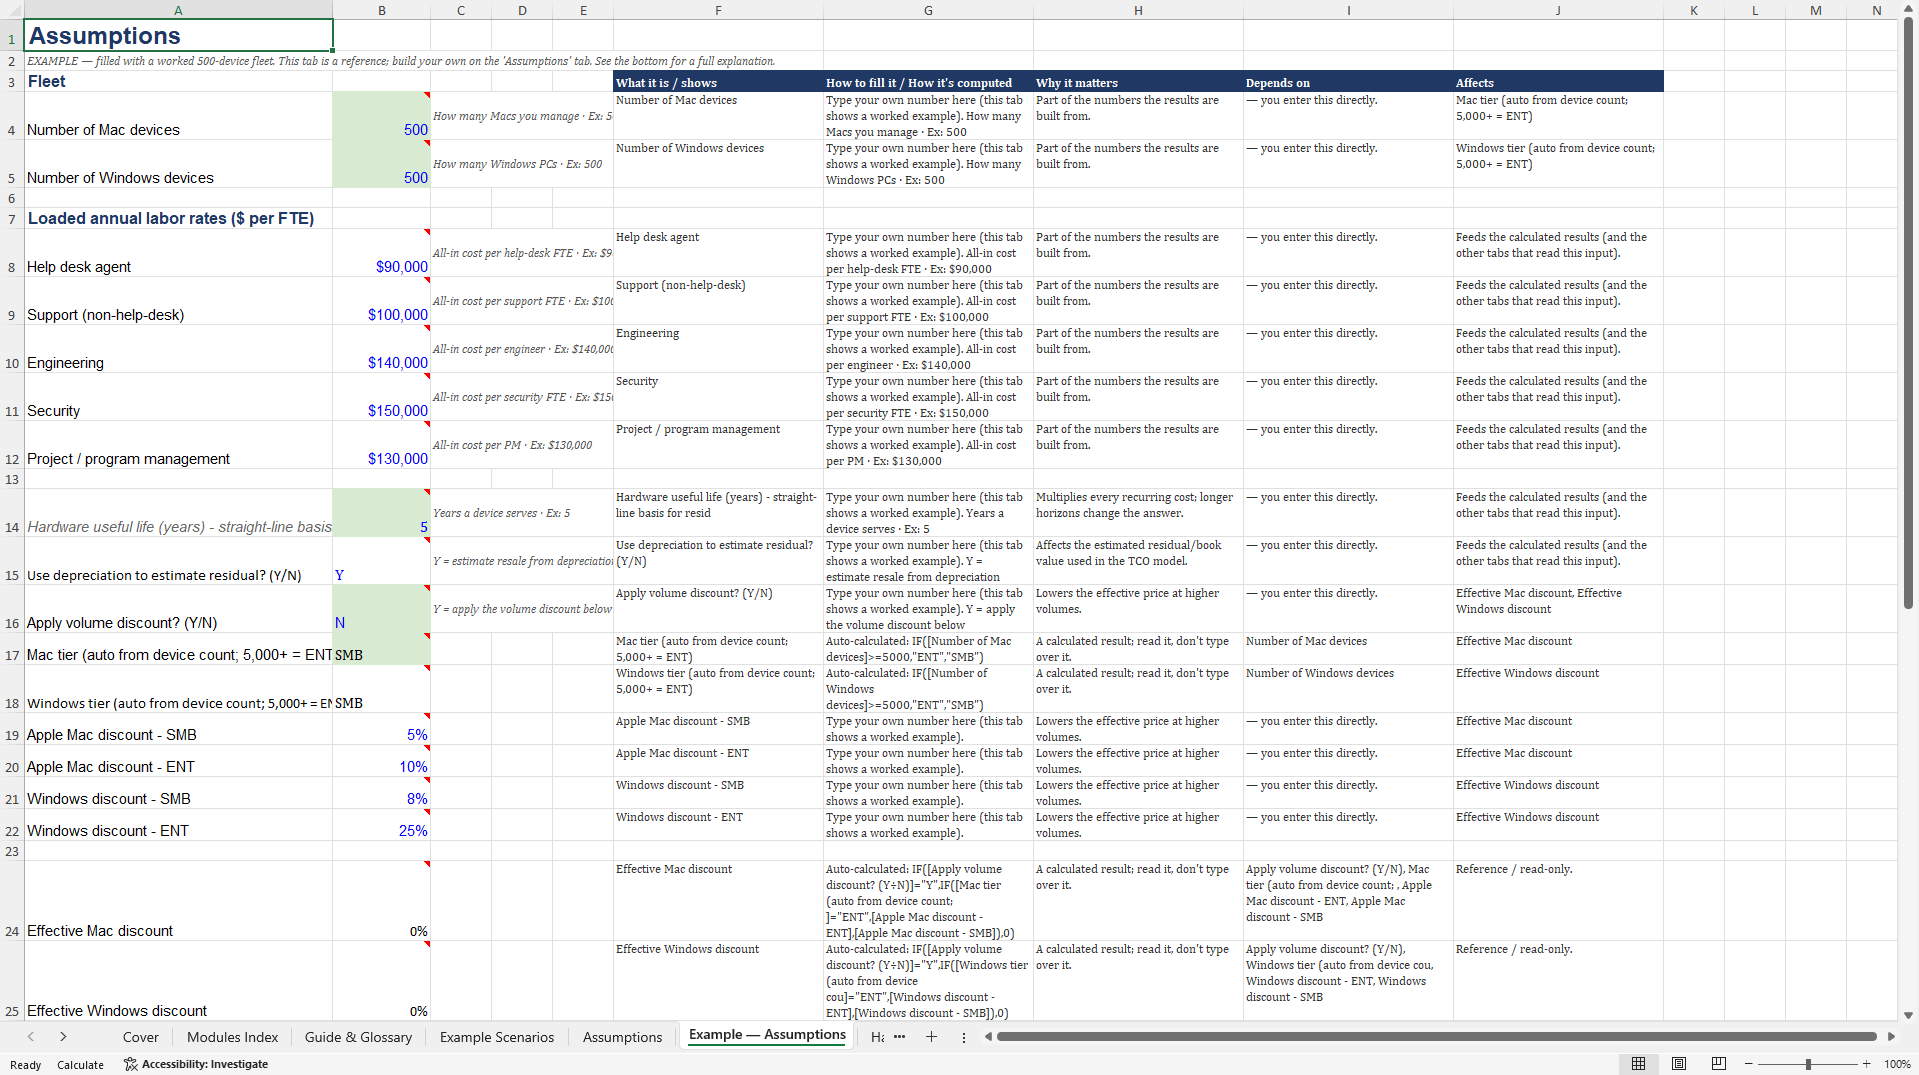Select Help desk agent rate $90,000

381,253
